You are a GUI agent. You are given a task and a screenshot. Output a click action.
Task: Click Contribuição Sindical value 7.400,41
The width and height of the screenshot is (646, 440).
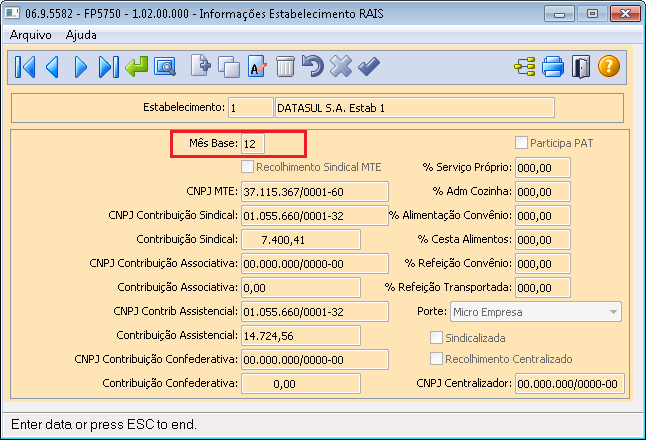[x=301, y=240]
